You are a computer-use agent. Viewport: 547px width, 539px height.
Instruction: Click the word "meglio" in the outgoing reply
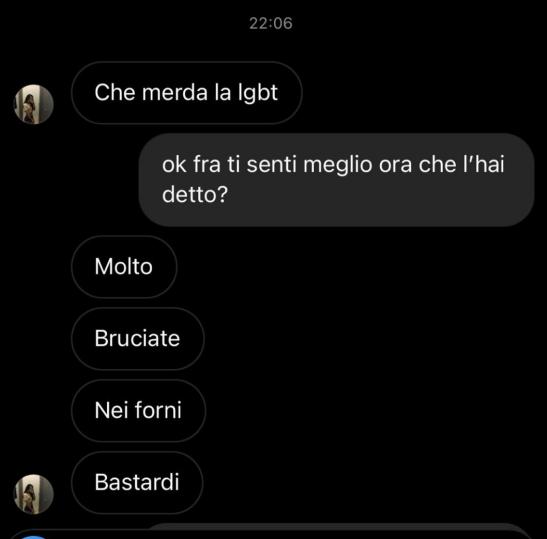(x=337, y=165)
